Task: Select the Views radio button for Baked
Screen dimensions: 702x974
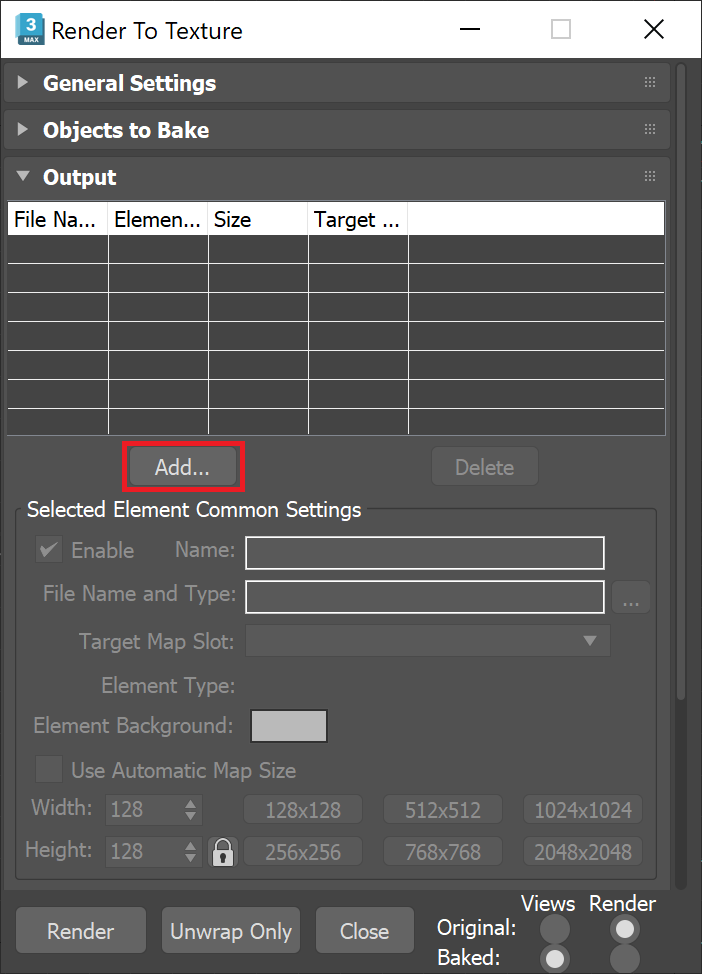Action: (554, 958)
